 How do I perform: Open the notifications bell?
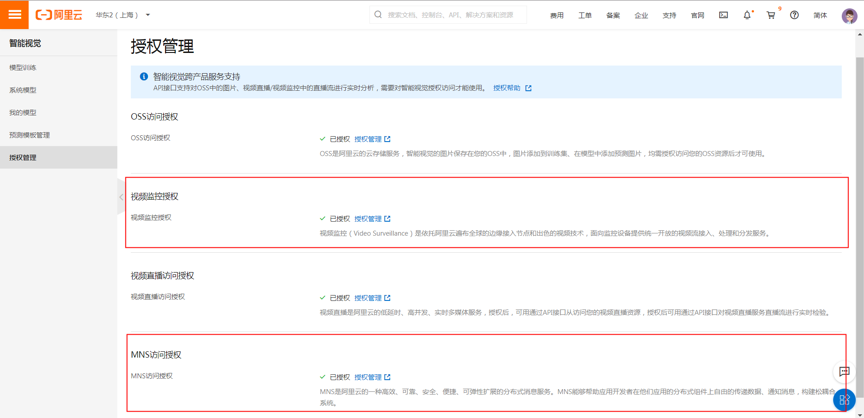point(747,15)
